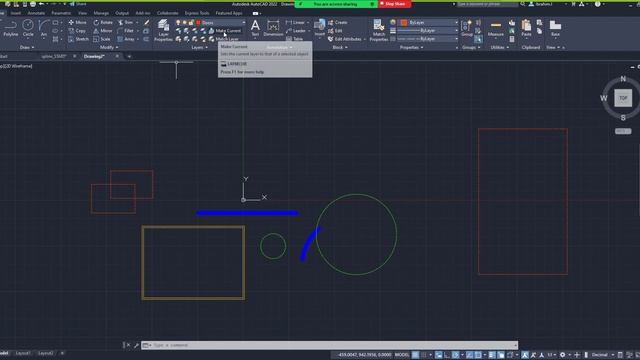Image resolution: width=640 pixels, height=360 pixels.
Task: Open the ByLayer lineweight dropdown
Action: pos(427,31)
